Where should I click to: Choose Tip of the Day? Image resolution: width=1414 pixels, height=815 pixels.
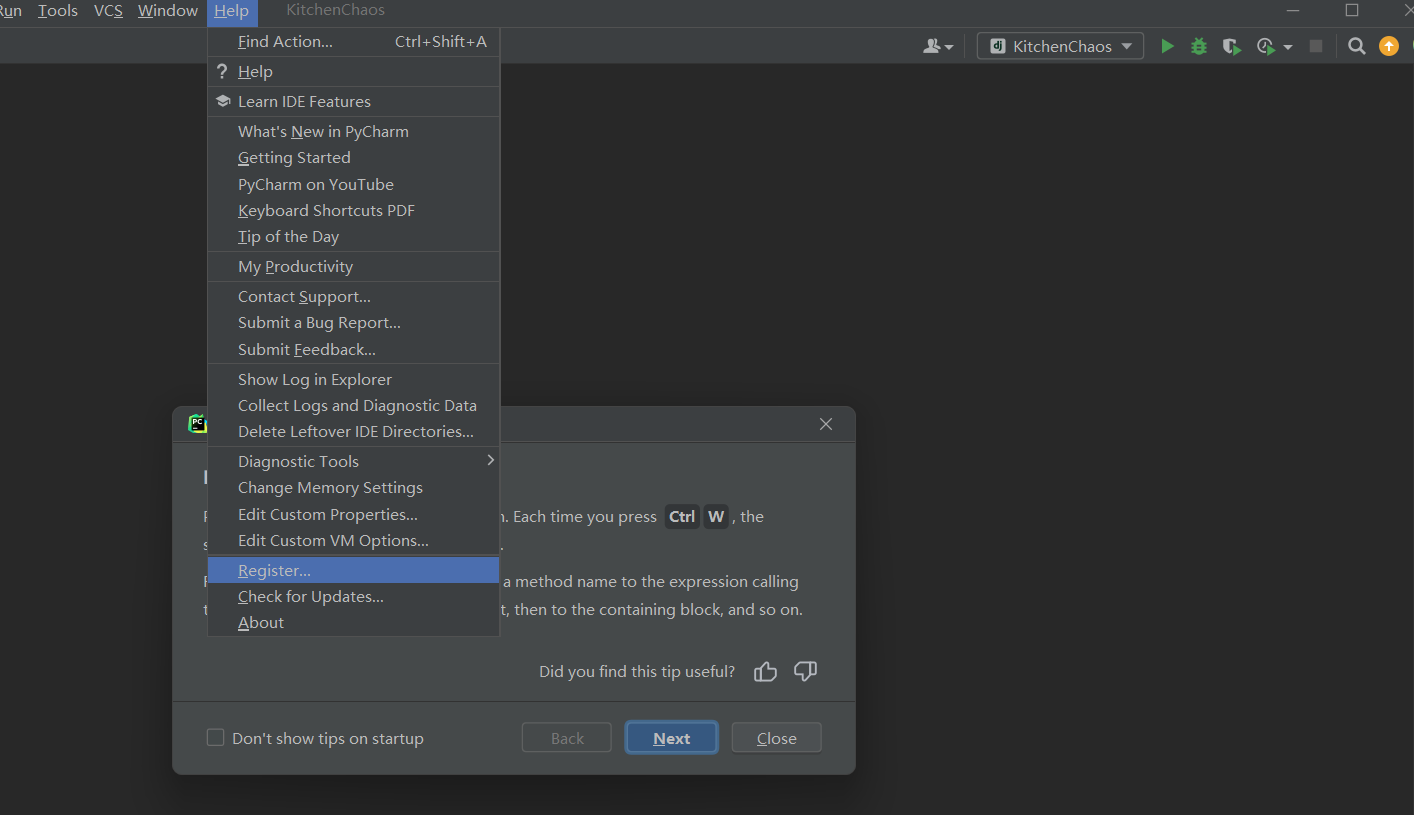click(x=353, y=237)
